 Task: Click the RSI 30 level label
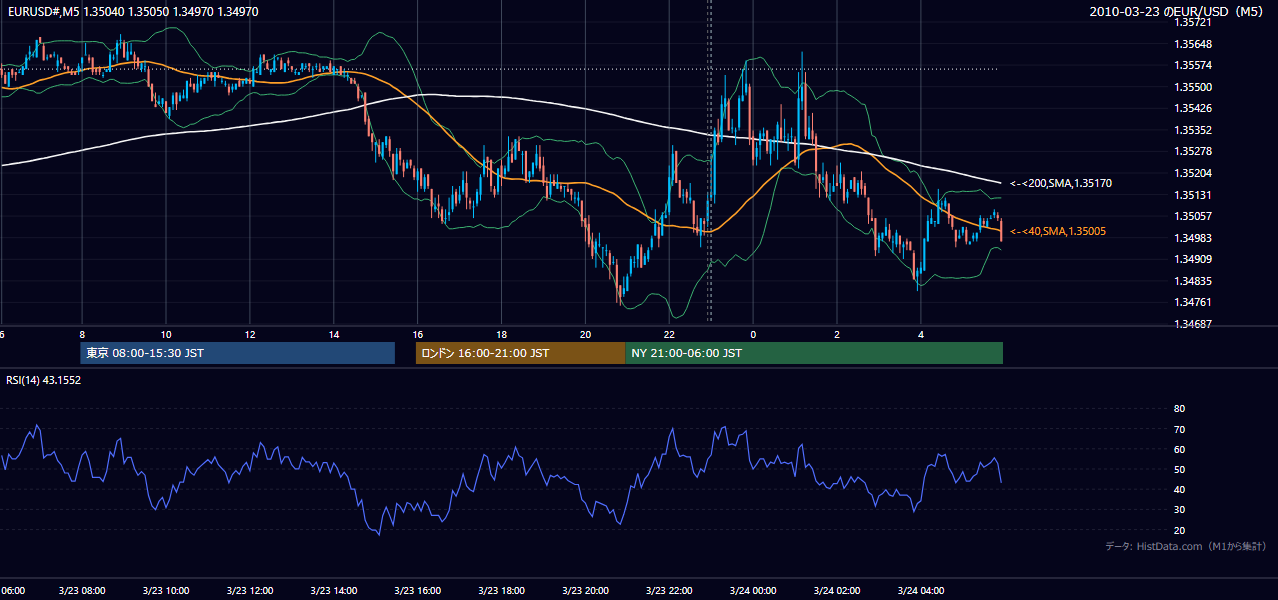point(1179,510)
